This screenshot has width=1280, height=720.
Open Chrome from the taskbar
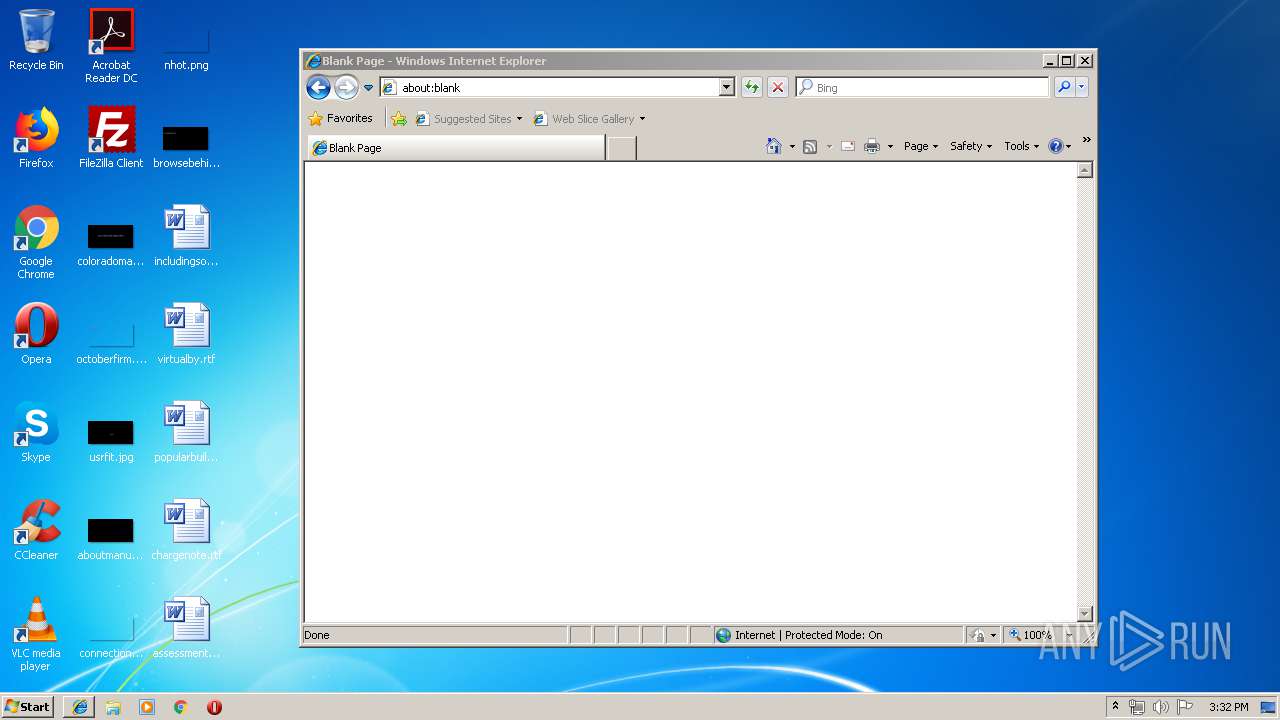point(180,707)
